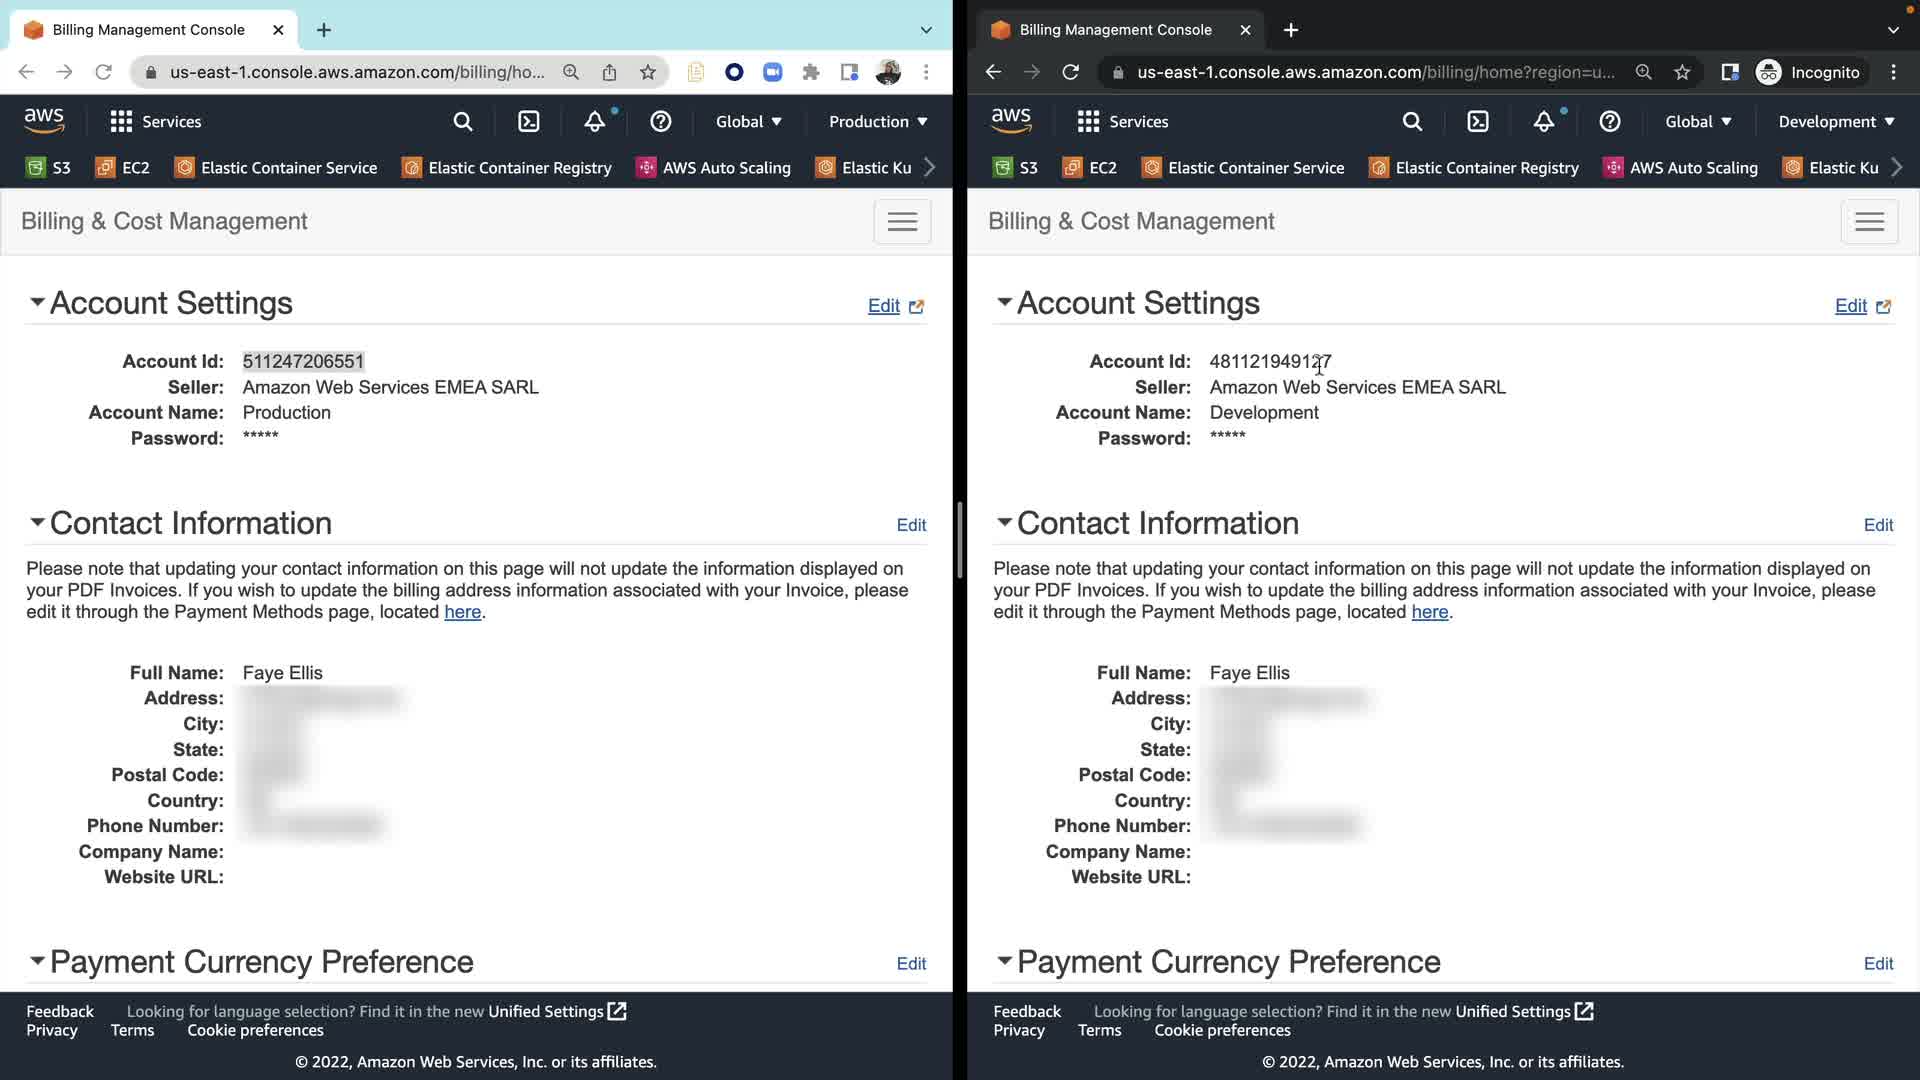Open Development account dropdown menu

coord(1835,122)
